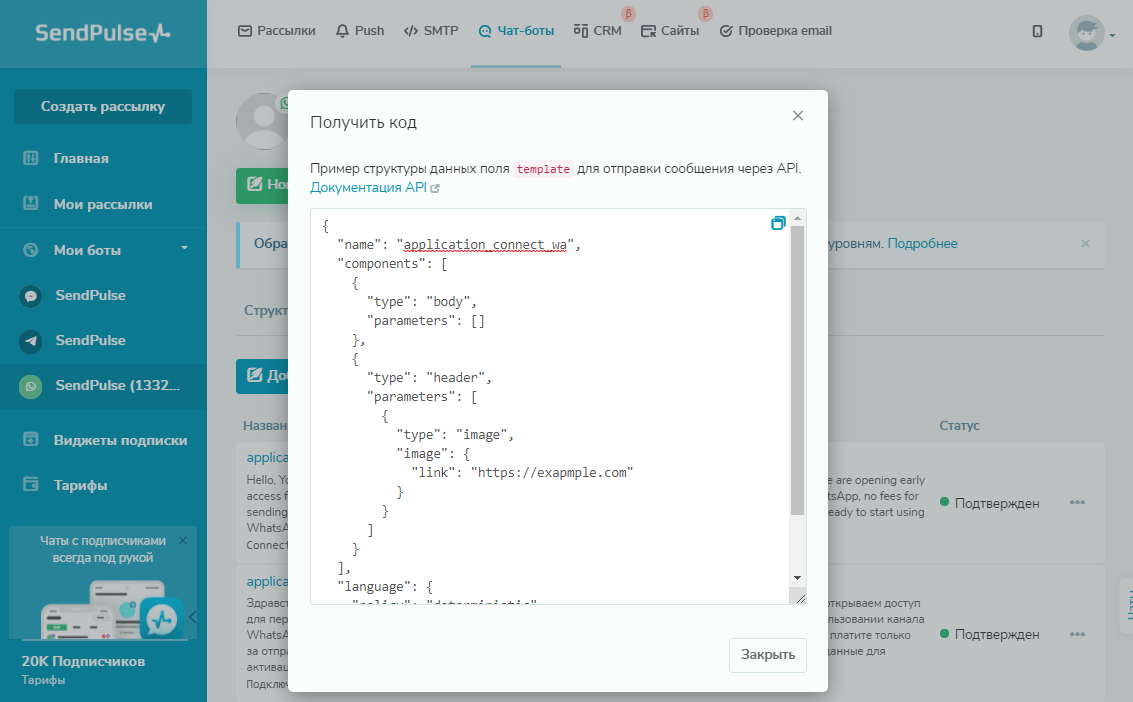Click the Создать рассылку button
The height and width of the screenshot is (702, 1133).
pyautogui.click(x=103, y=106)
